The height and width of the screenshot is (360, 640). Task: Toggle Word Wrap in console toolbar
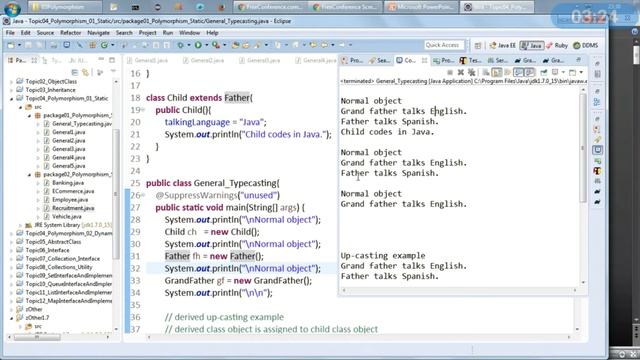click(507, 72)
